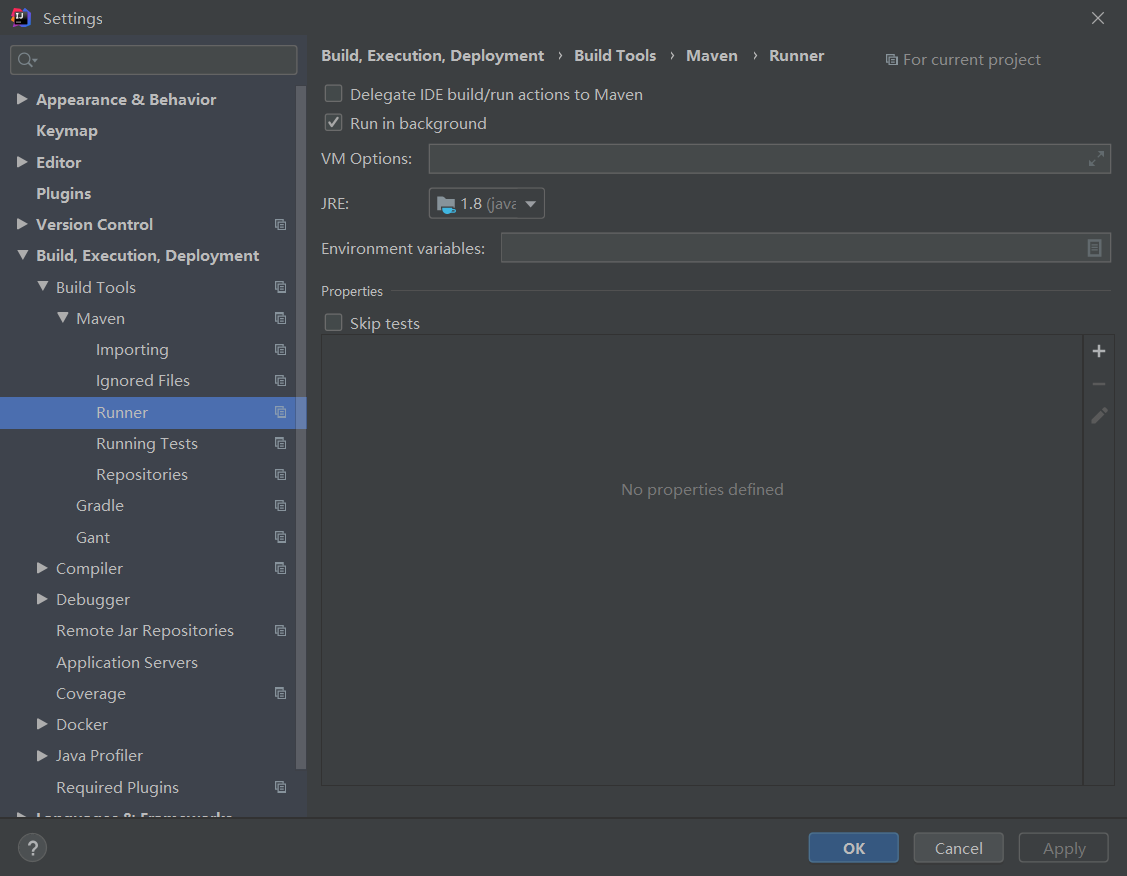Expand Appearance & Behavior section

[x=22, y=99]
